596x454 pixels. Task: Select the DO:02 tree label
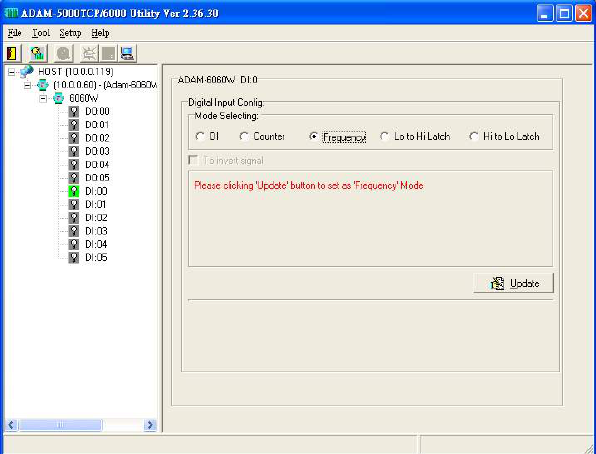(x=97, y=138)
